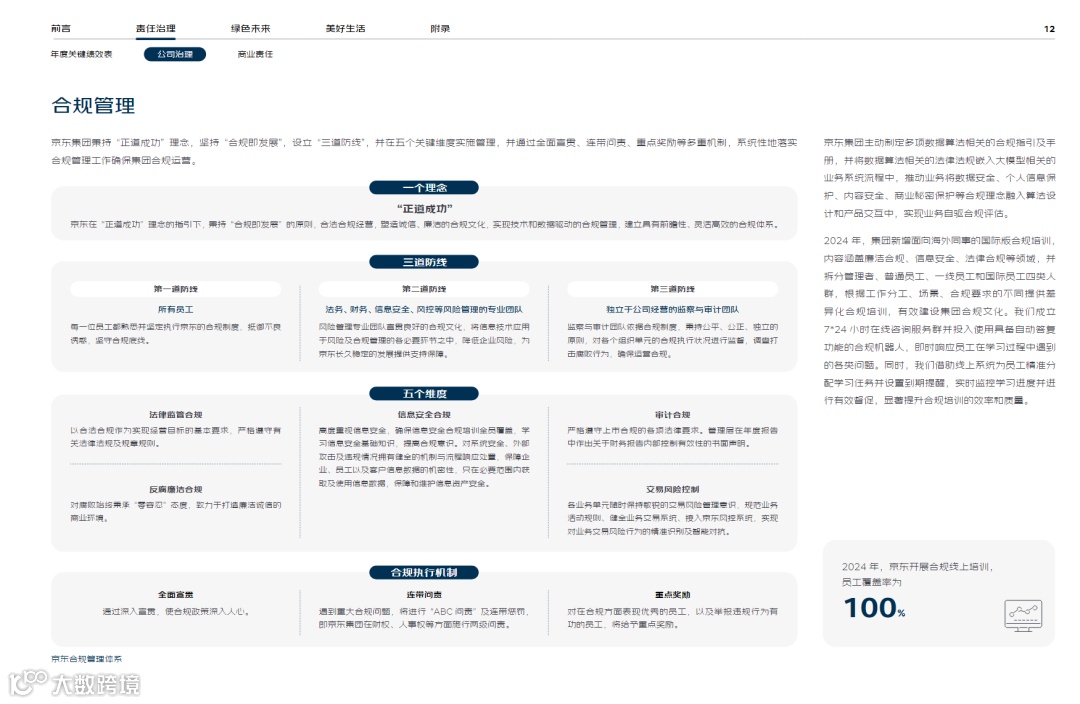Screen dimensions: 1080x704
Task: Select 年度关键绩效表 sub-navigation item
Action: click(x=81, y=54)
